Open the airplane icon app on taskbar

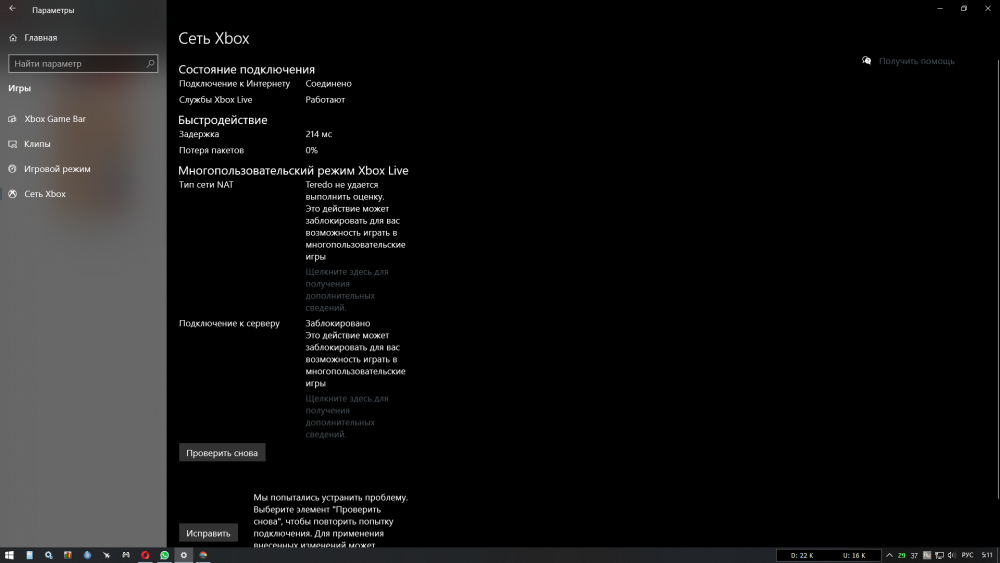[107, 555]
